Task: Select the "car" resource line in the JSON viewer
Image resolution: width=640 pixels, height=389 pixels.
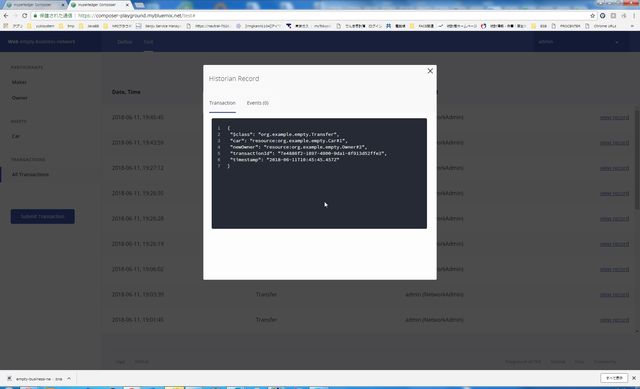Action: (288, 141)
